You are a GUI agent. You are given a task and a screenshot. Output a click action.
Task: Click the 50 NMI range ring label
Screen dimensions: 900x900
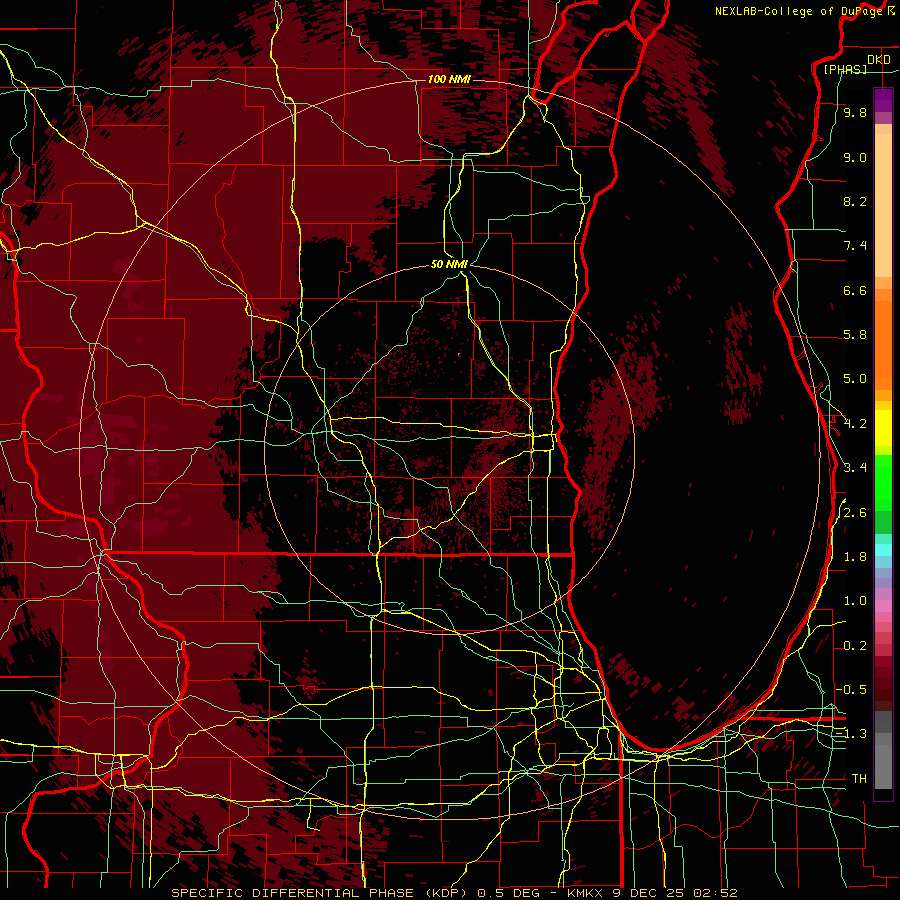coord(449,264)
